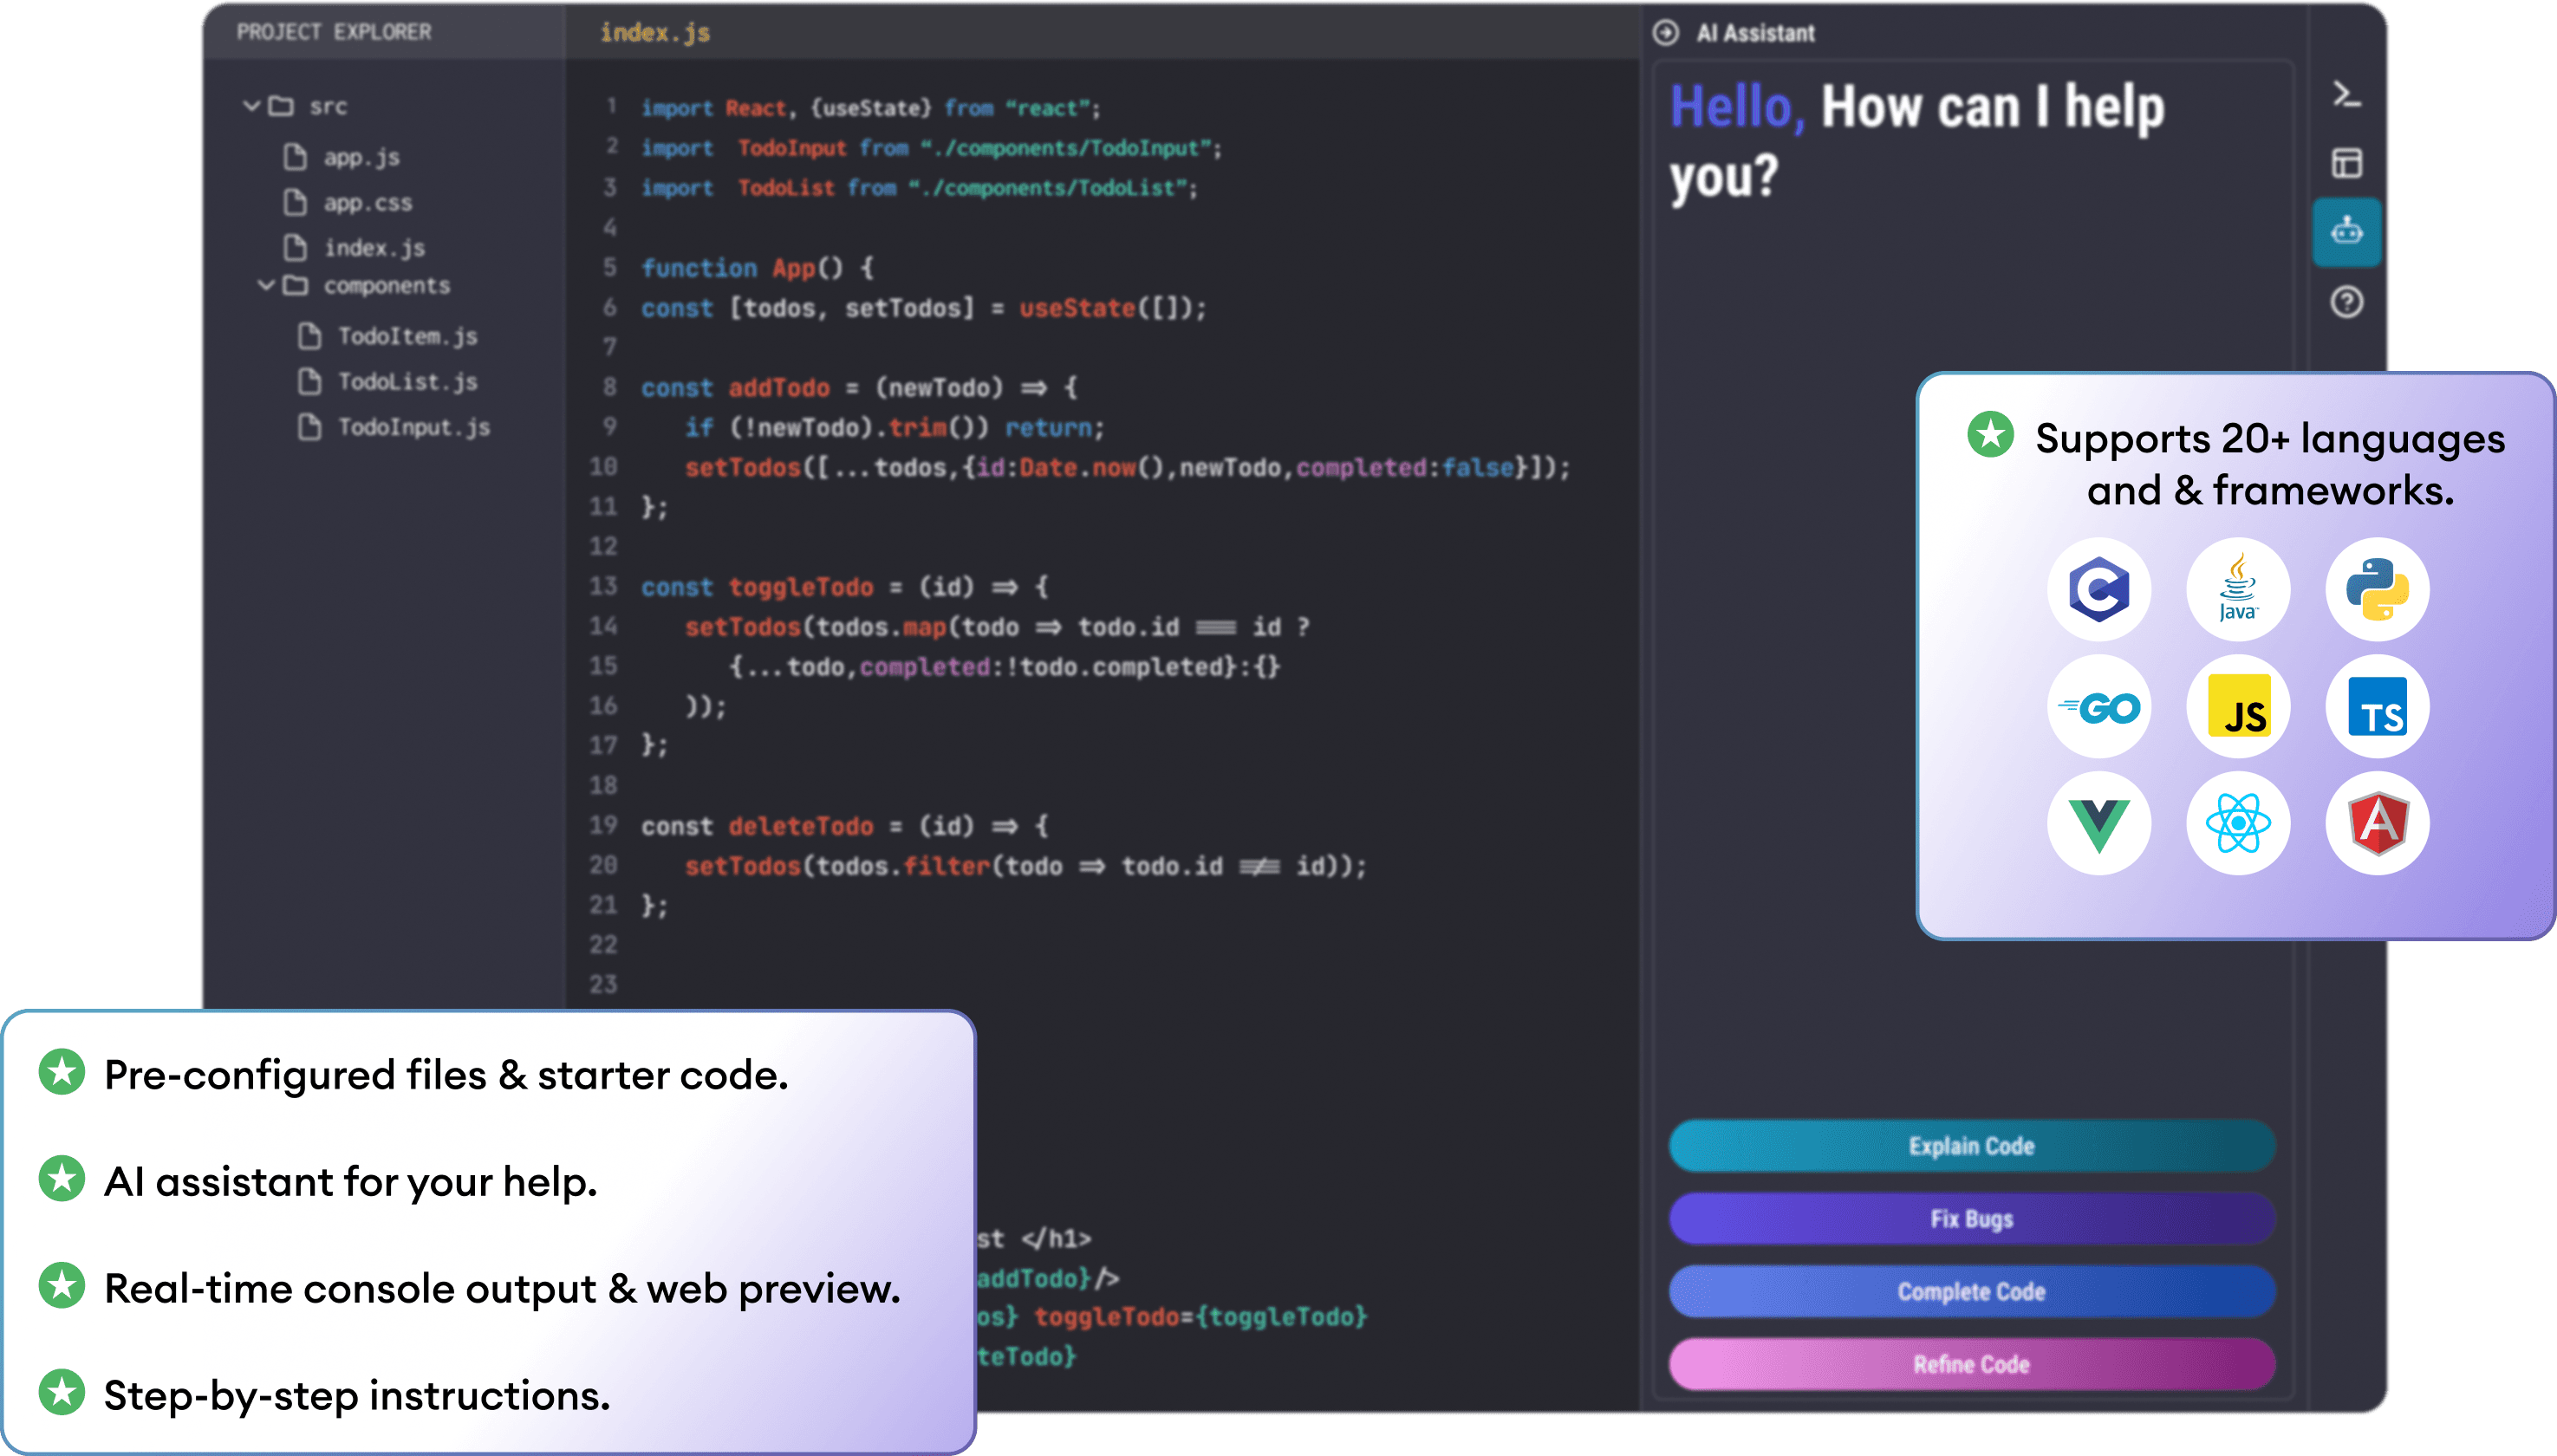Open the help question mark icon

click(2346, 302)
